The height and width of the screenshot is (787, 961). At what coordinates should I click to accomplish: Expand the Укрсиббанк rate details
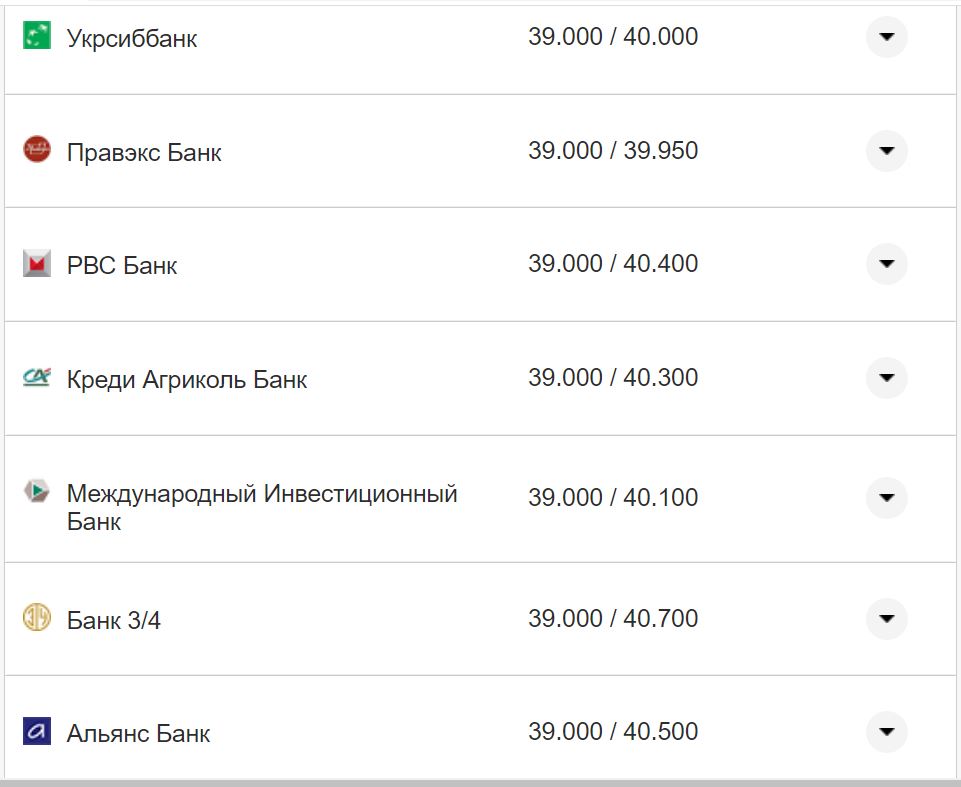[886, 37]
